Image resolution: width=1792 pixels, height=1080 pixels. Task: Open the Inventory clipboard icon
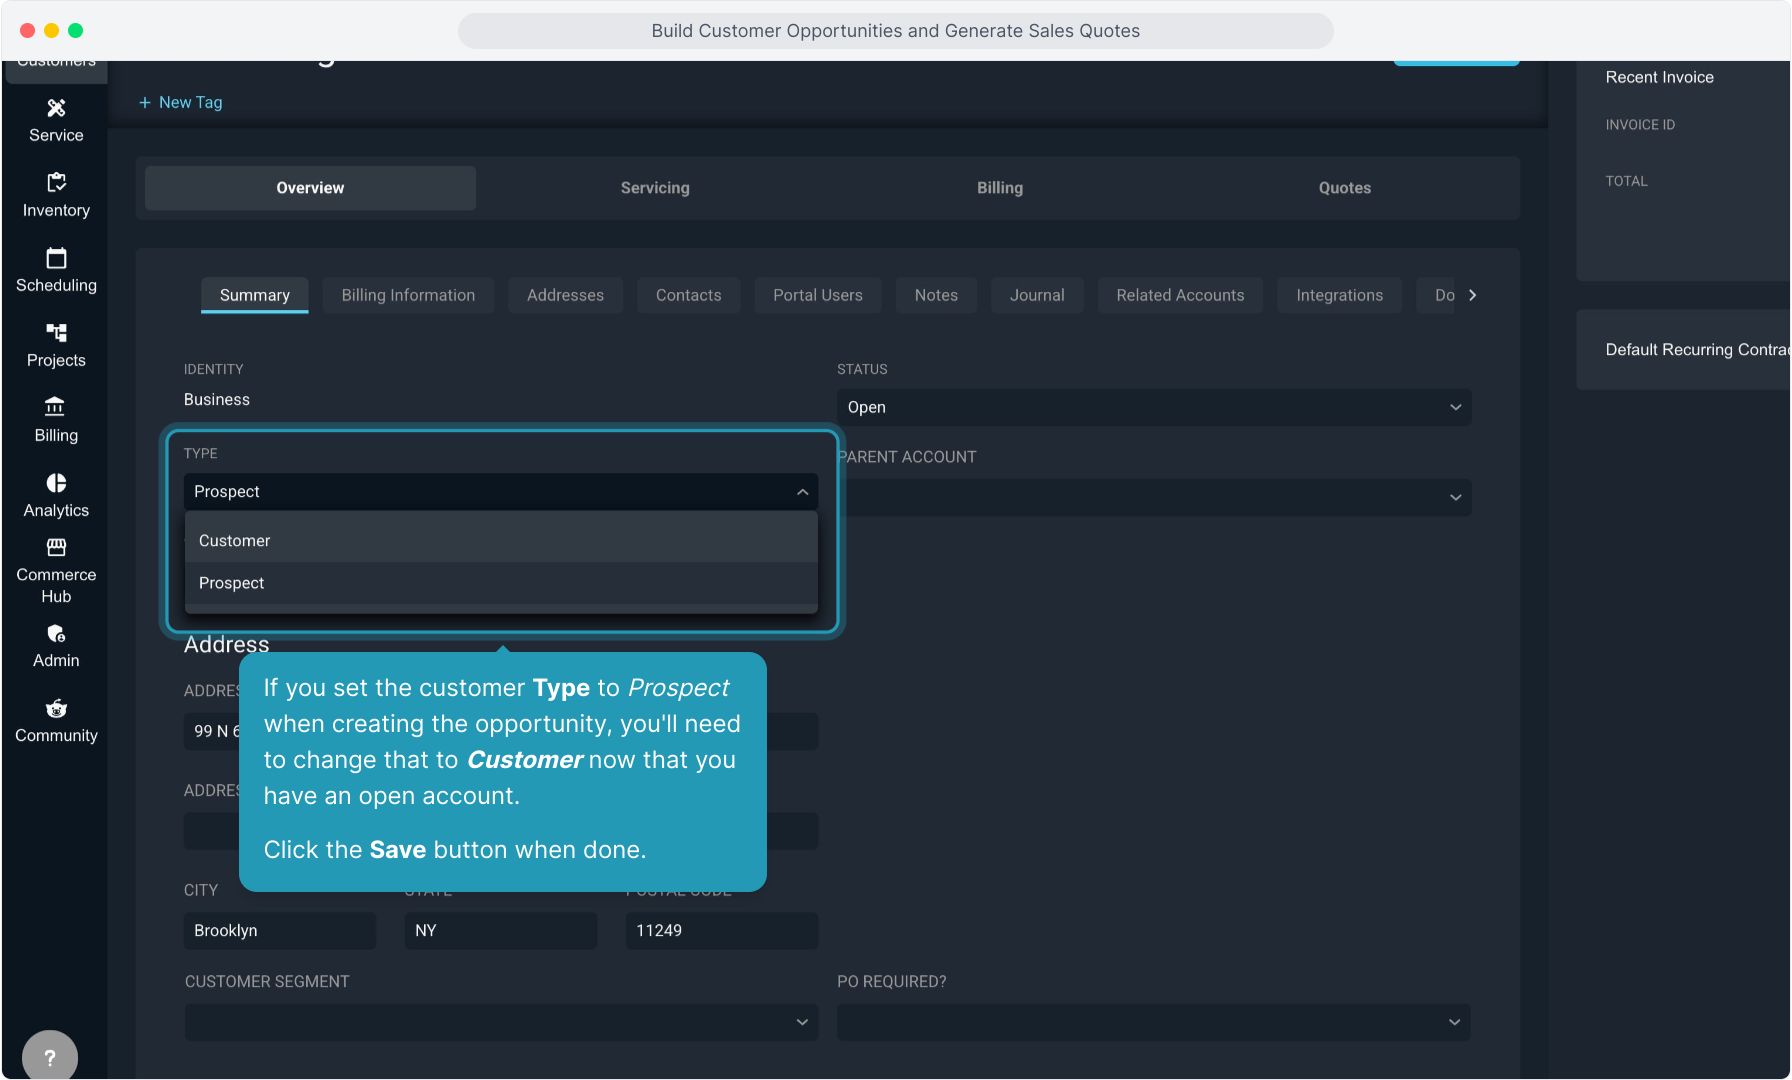[56, 183]
